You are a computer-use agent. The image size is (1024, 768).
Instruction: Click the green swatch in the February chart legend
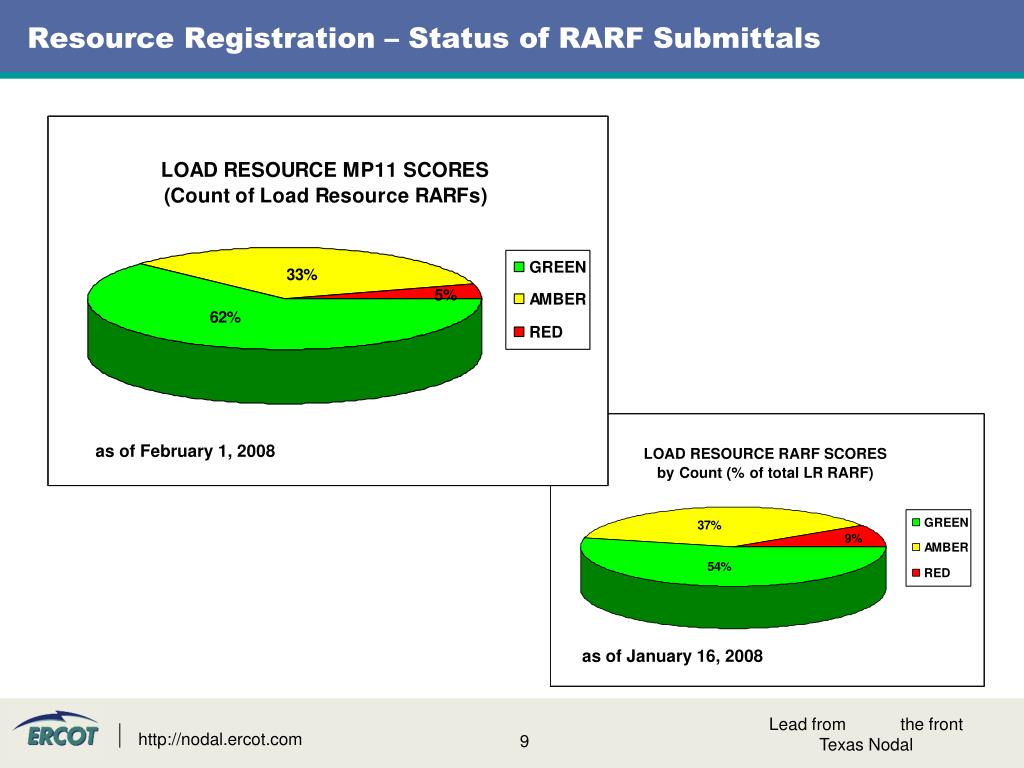(x=519, y=267)
